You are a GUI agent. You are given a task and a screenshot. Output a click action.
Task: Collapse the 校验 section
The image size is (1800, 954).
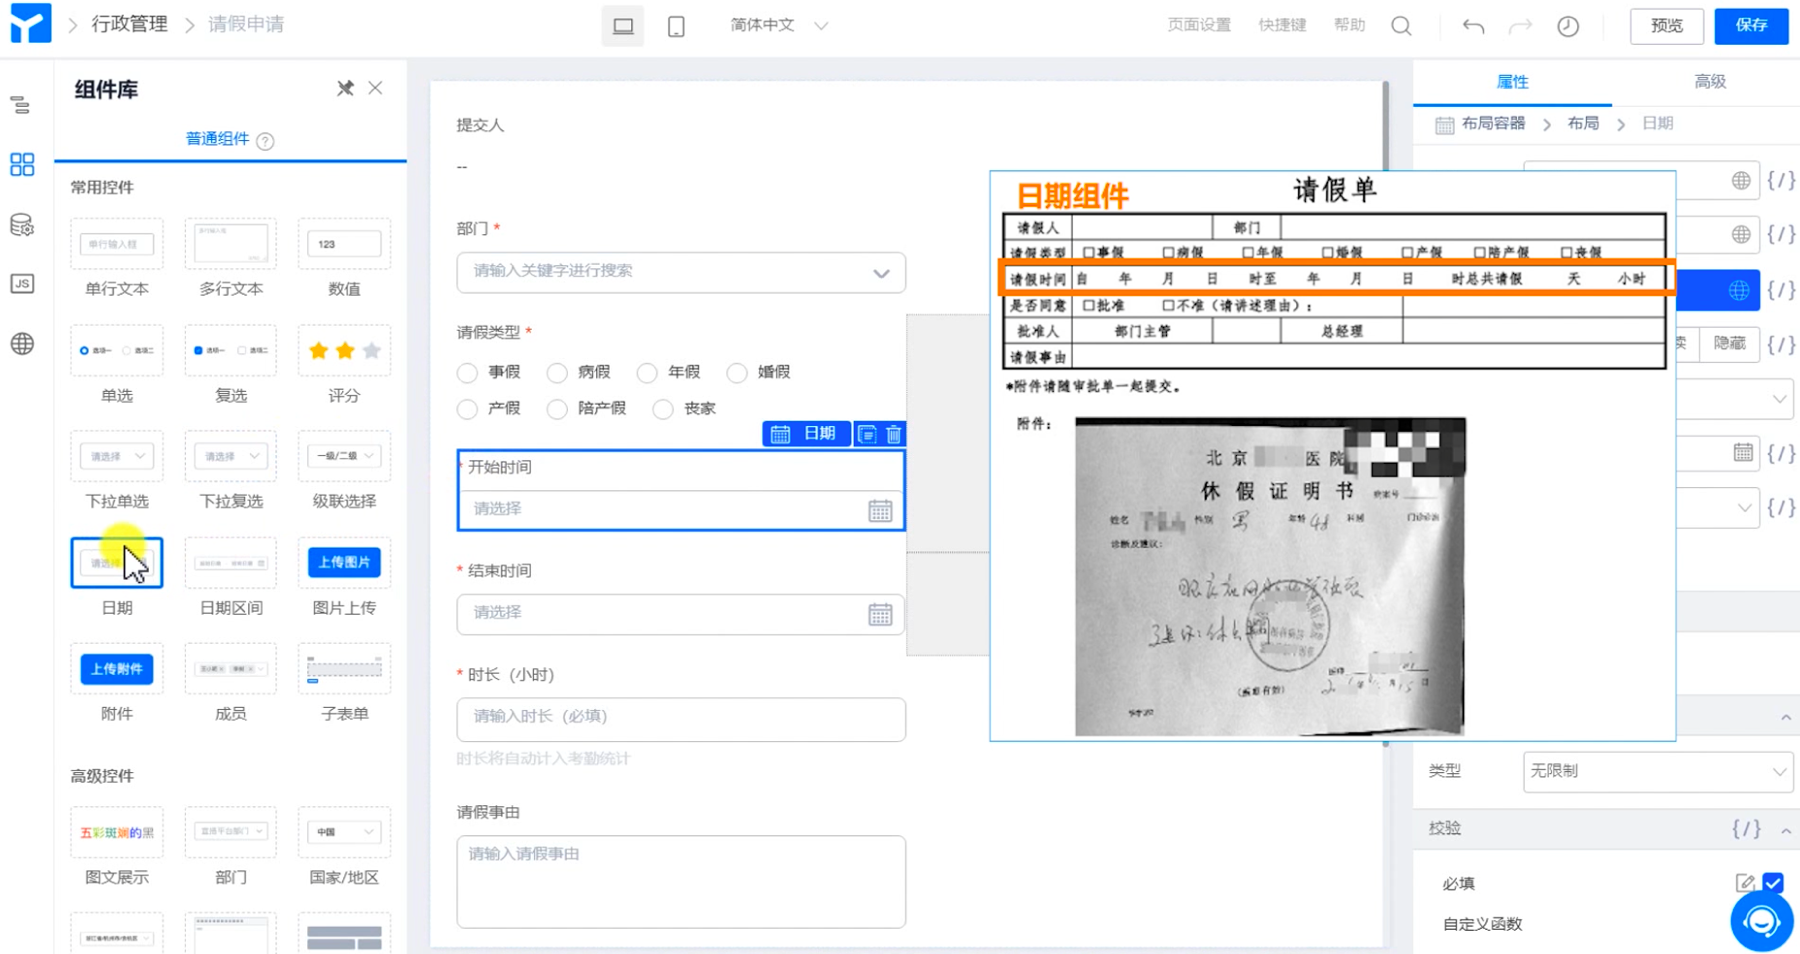(1785, 830)
